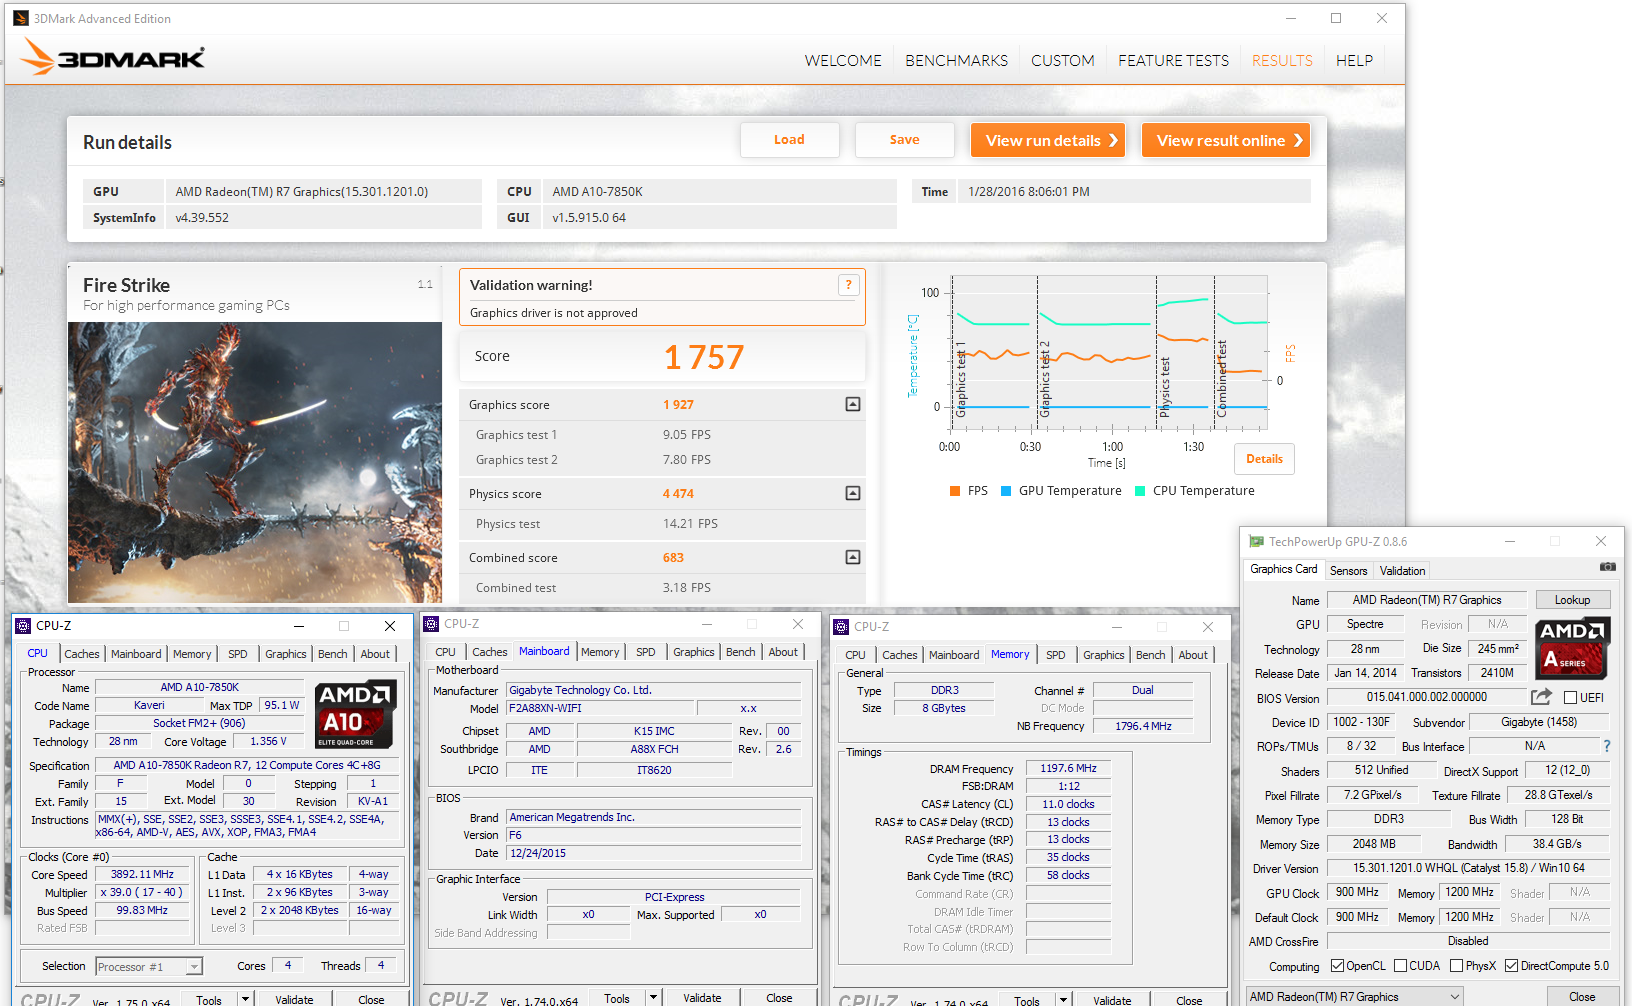Toggle the UEFI checkbox in GPU-Z
1632x1006 pixels.
[x=1570, y=698]
